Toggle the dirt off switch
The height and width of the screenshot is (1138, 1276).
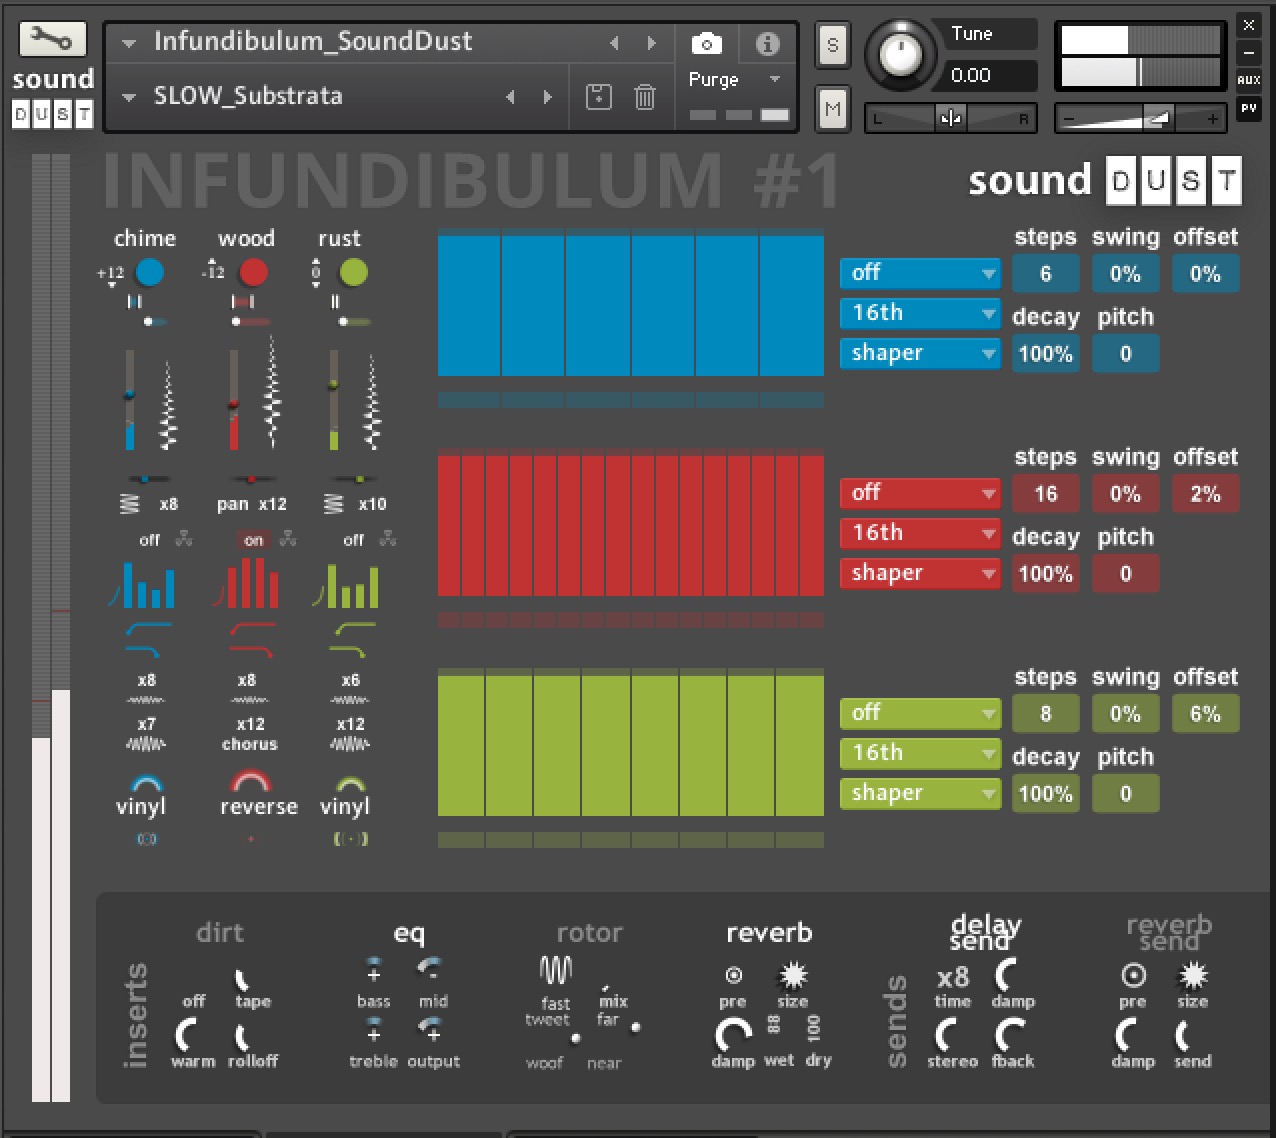click(194, 1001)
